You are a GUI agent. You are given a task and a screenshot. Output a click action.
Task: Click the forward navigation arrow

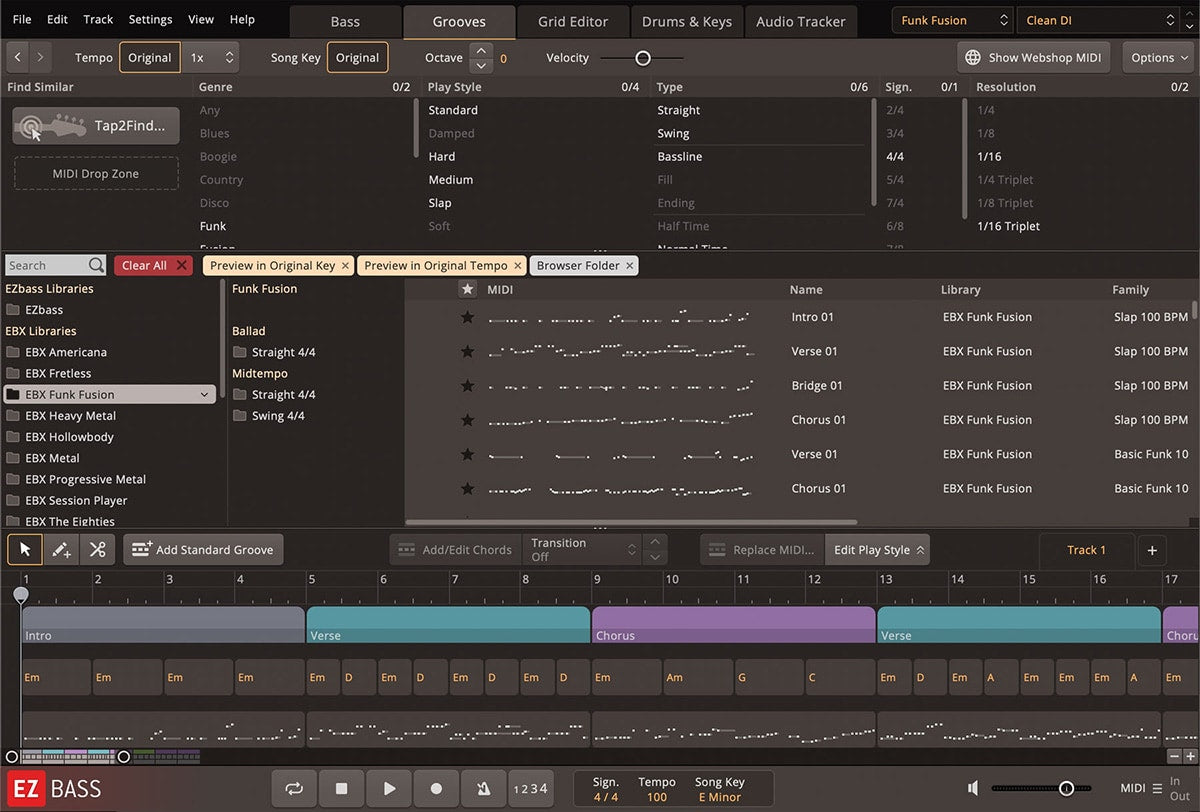[41, 57]
